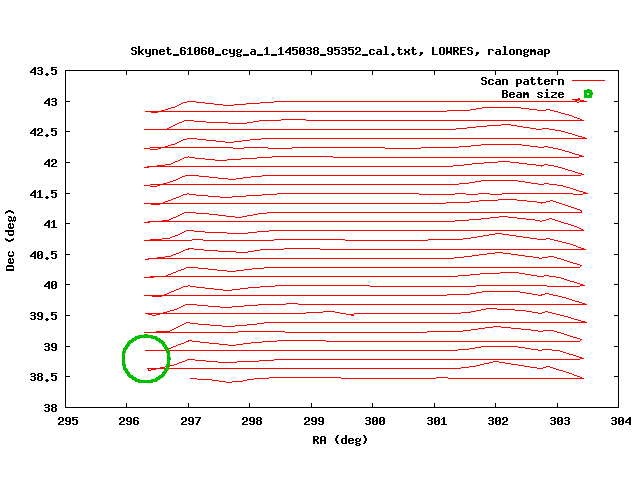
Task: Click the green beam size marker in legend
Action: (x=588, y=94)
